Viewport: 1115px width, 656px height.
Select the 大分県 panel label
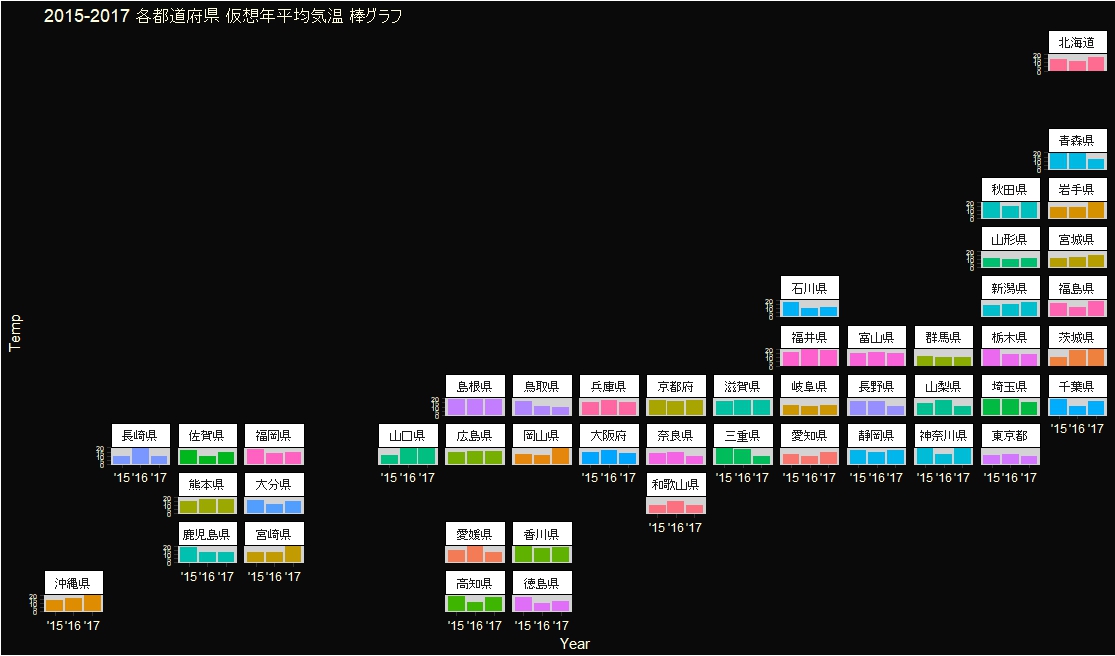pyautogui.click(x=274, y=485)
